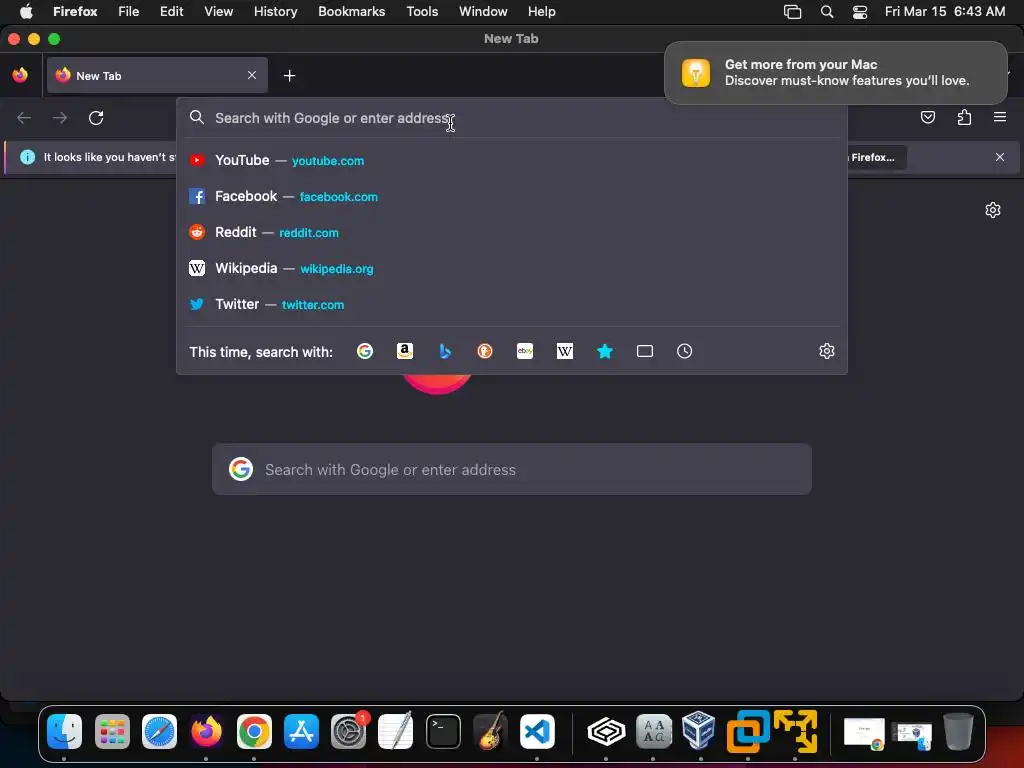Open GarageBand from the Dock

pyautogui.click(x=490, y=731)
